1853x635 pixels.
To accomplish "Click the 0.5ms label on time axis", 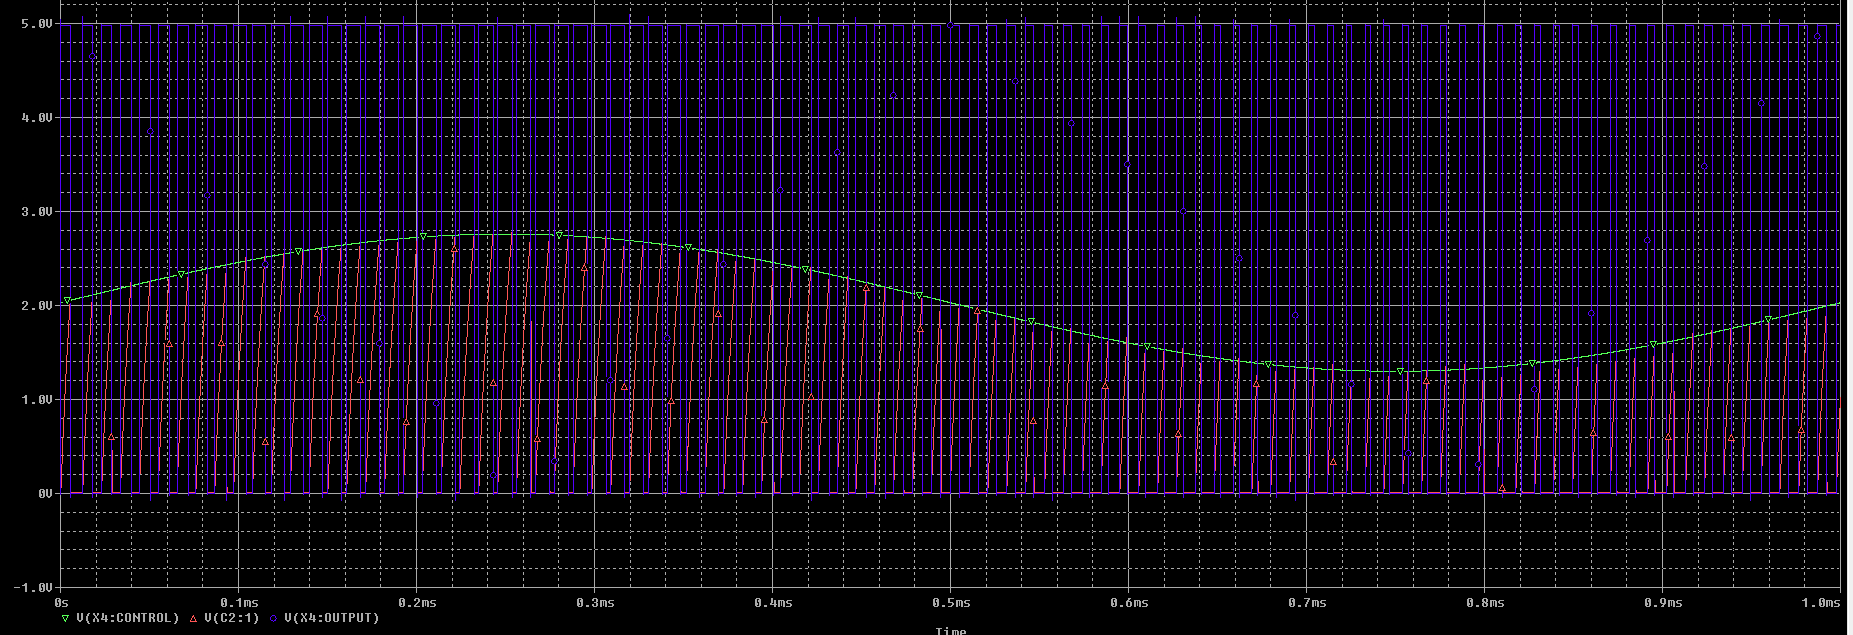I will tap(950, 603).
